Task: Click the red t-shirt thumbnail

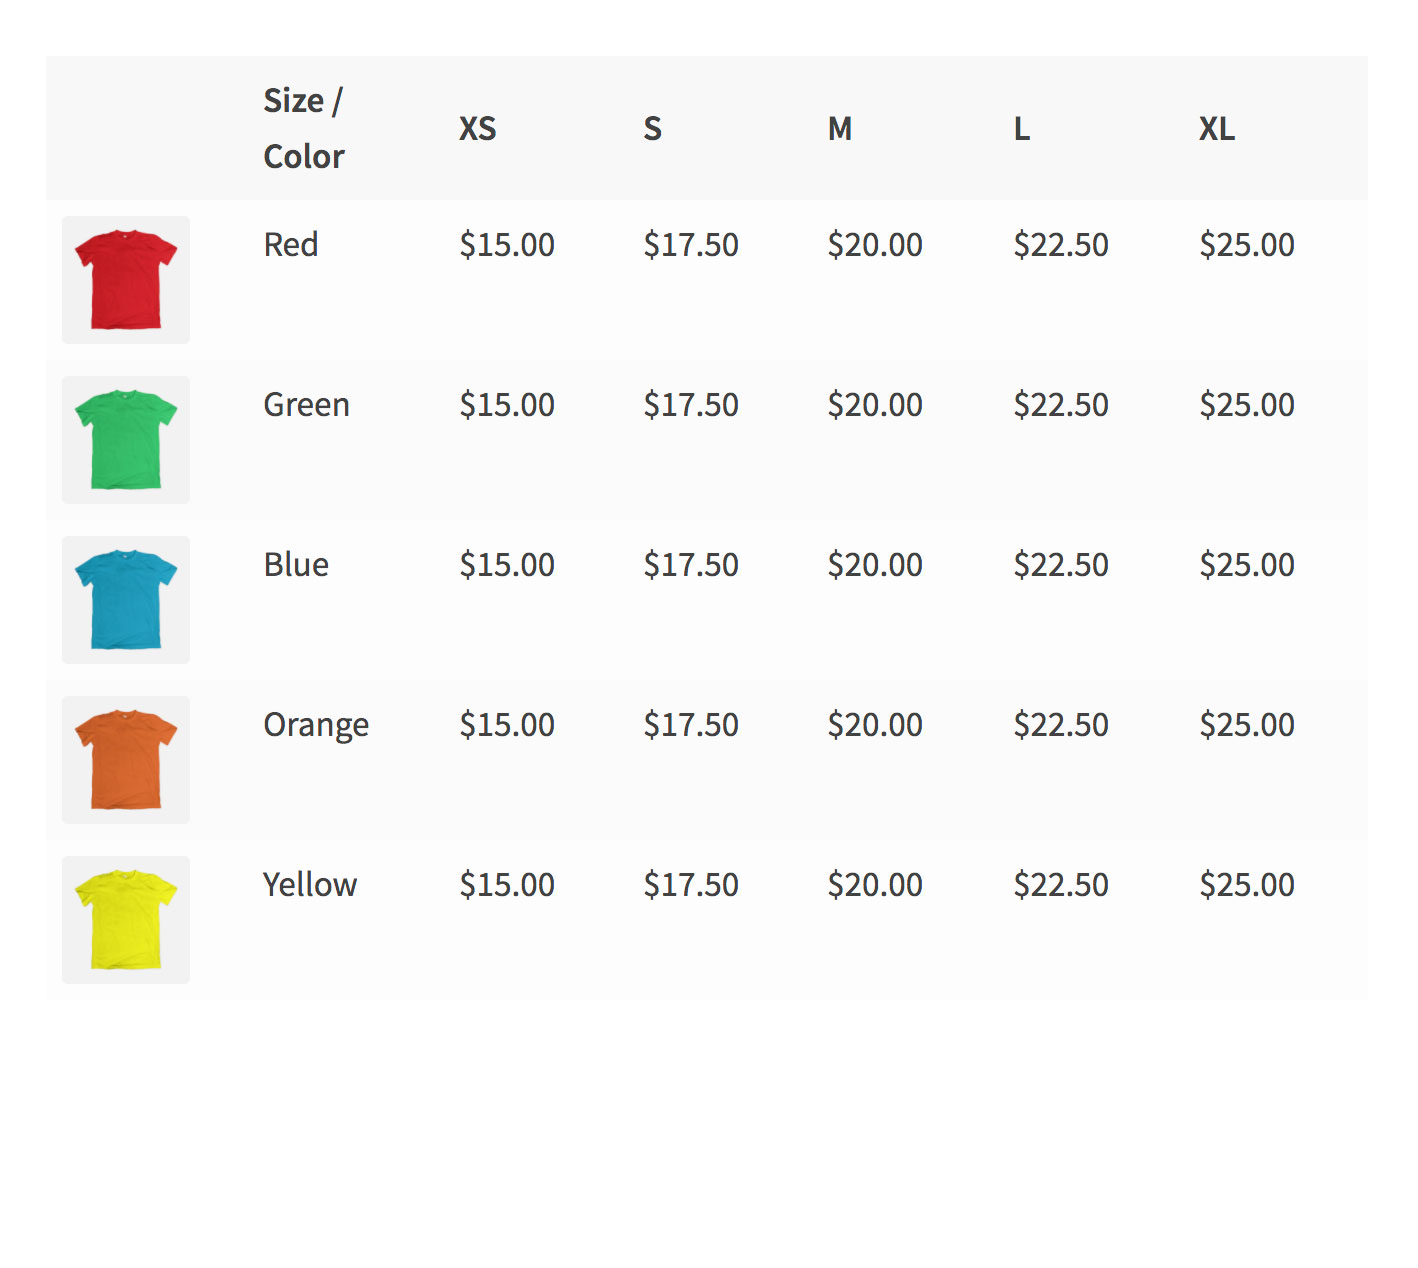Action: [126, 280]
